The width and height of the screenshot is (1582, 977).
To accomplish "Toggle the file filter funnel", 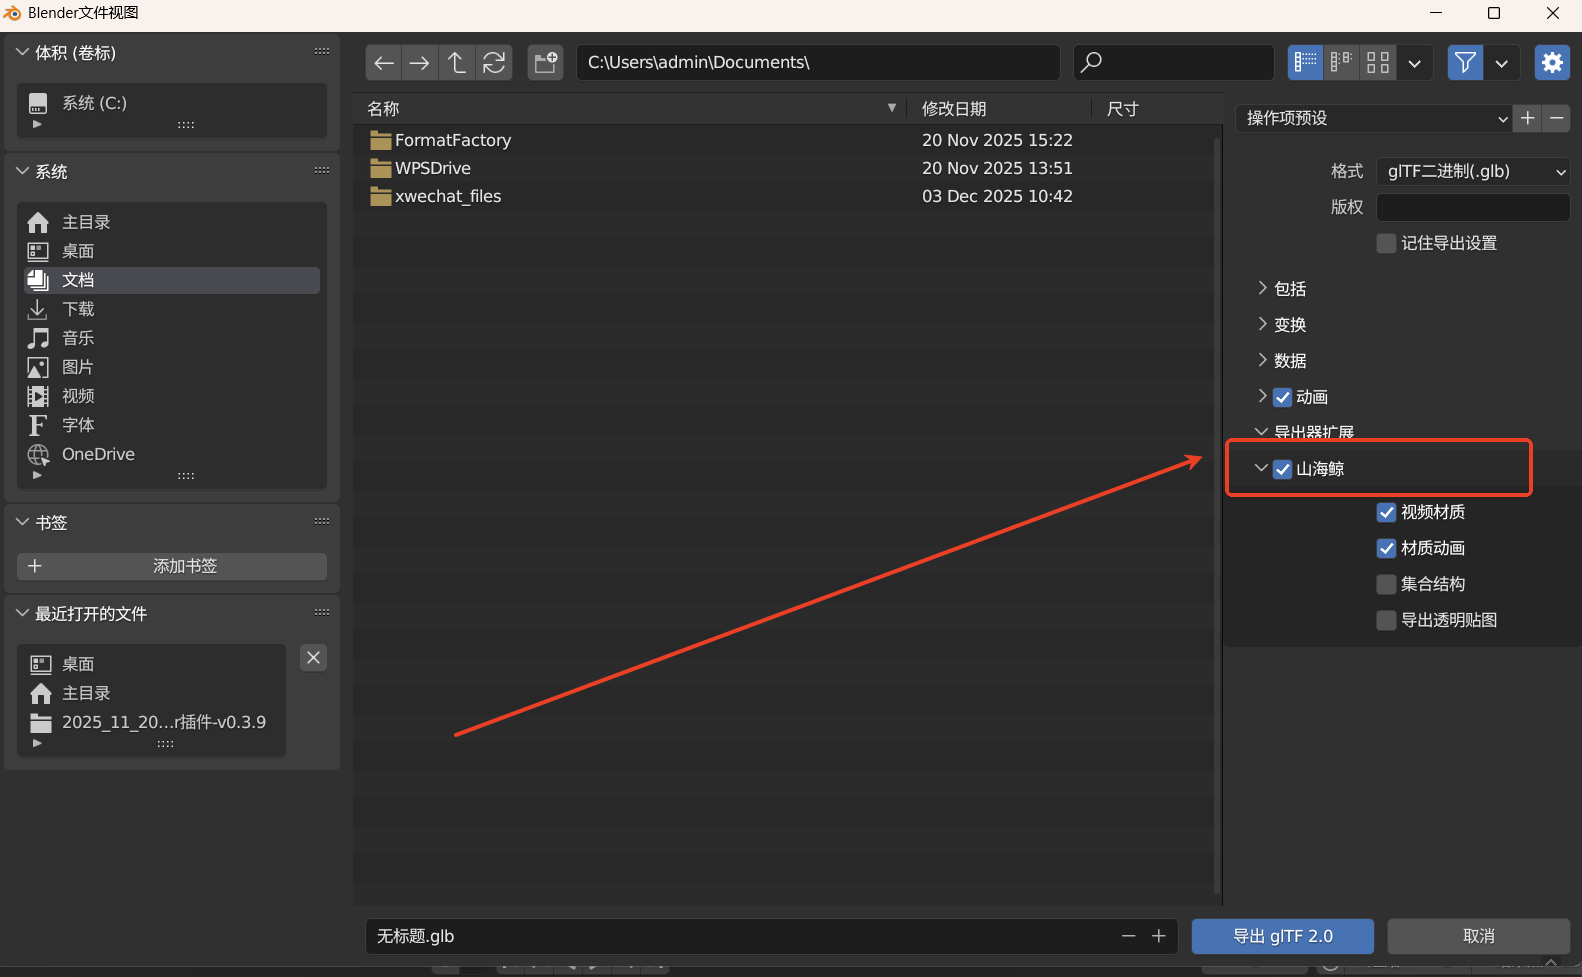I will 1465,63.
